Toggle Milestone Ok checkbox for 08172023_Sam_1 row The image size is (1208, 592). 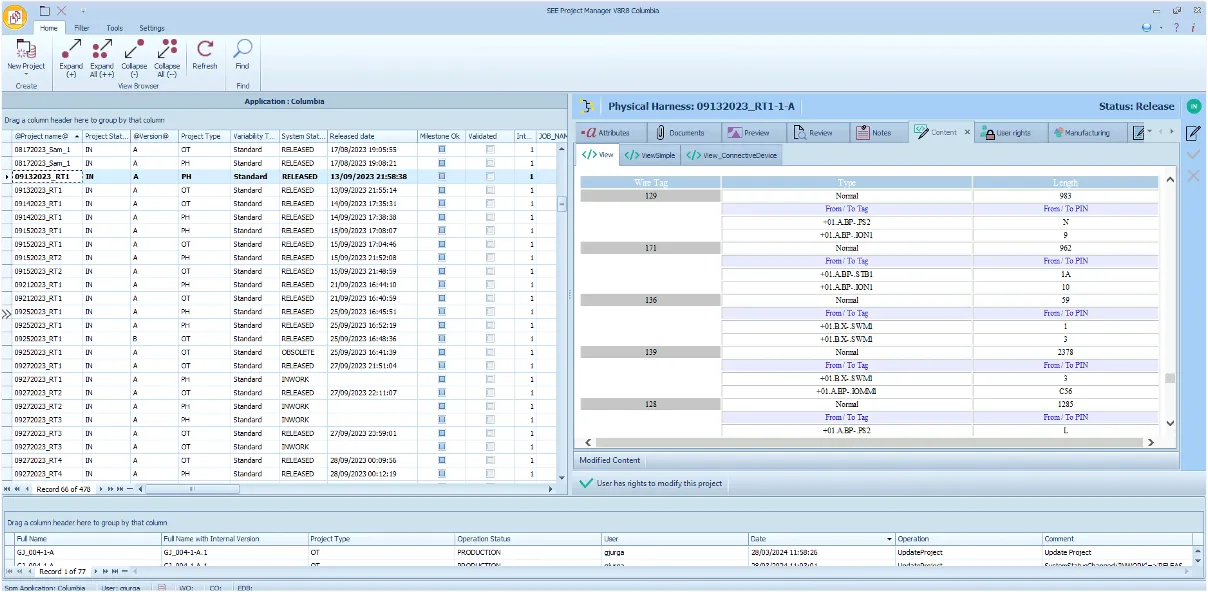(x=441, y=149)
